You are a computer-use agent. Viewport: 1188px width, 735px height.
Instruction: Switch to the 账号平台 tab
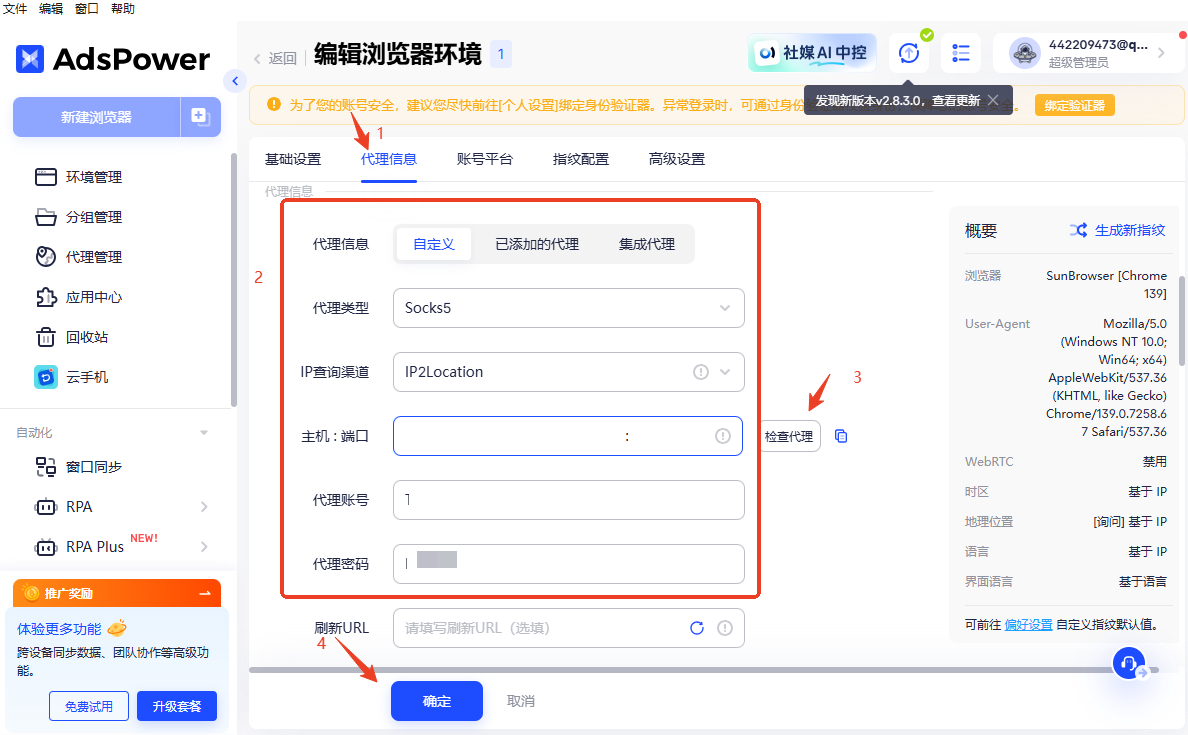point(485,159)
